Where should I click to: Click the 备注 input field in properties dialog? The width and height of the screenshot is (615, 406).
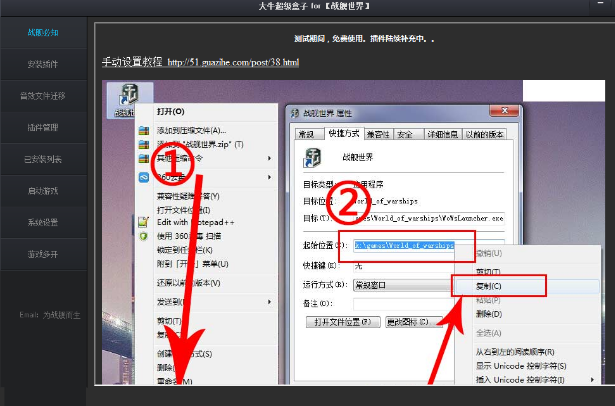(404, 304)
